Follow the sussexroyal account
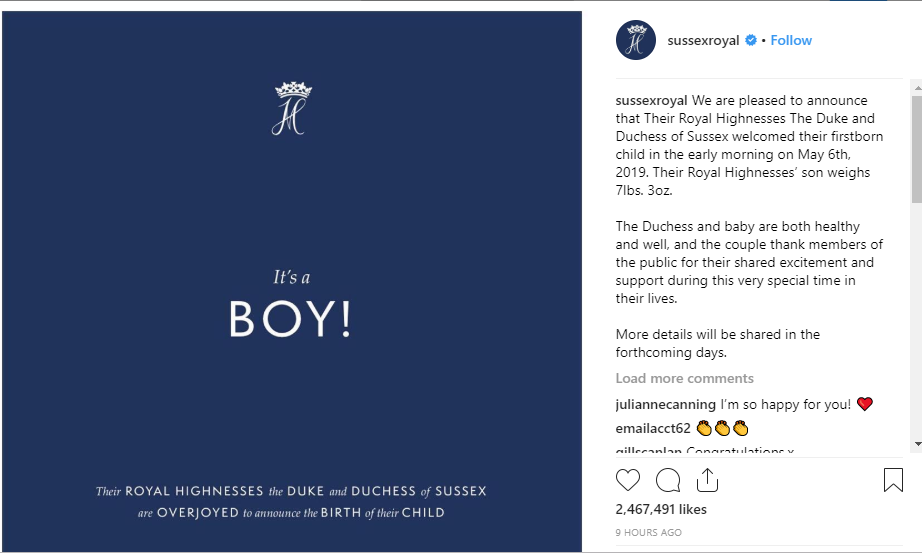 pos(791,40)
